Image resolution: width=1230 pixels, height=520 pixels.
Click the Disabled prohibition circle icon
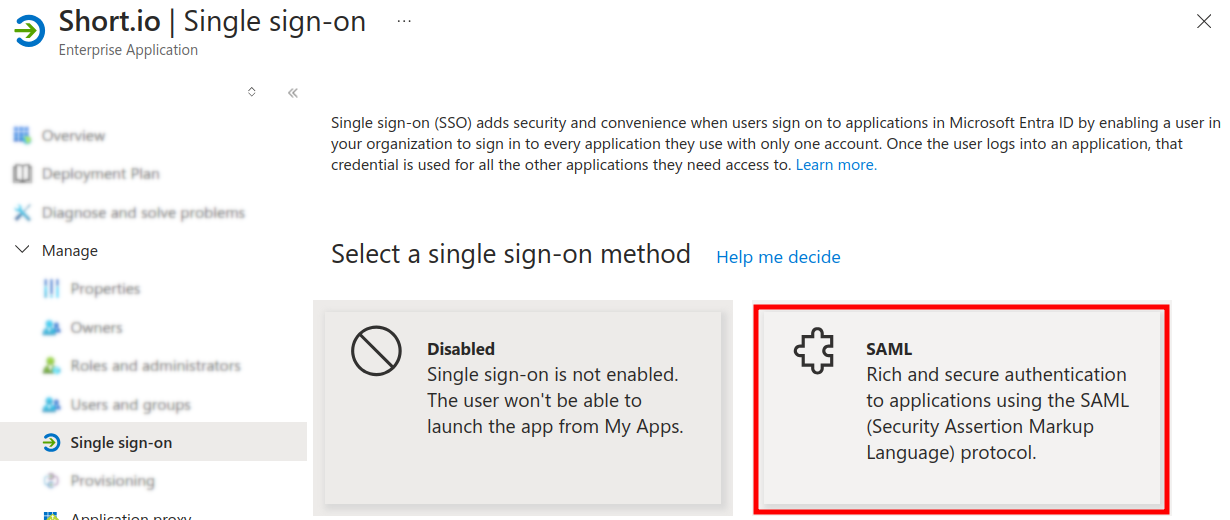coord(376,352)
